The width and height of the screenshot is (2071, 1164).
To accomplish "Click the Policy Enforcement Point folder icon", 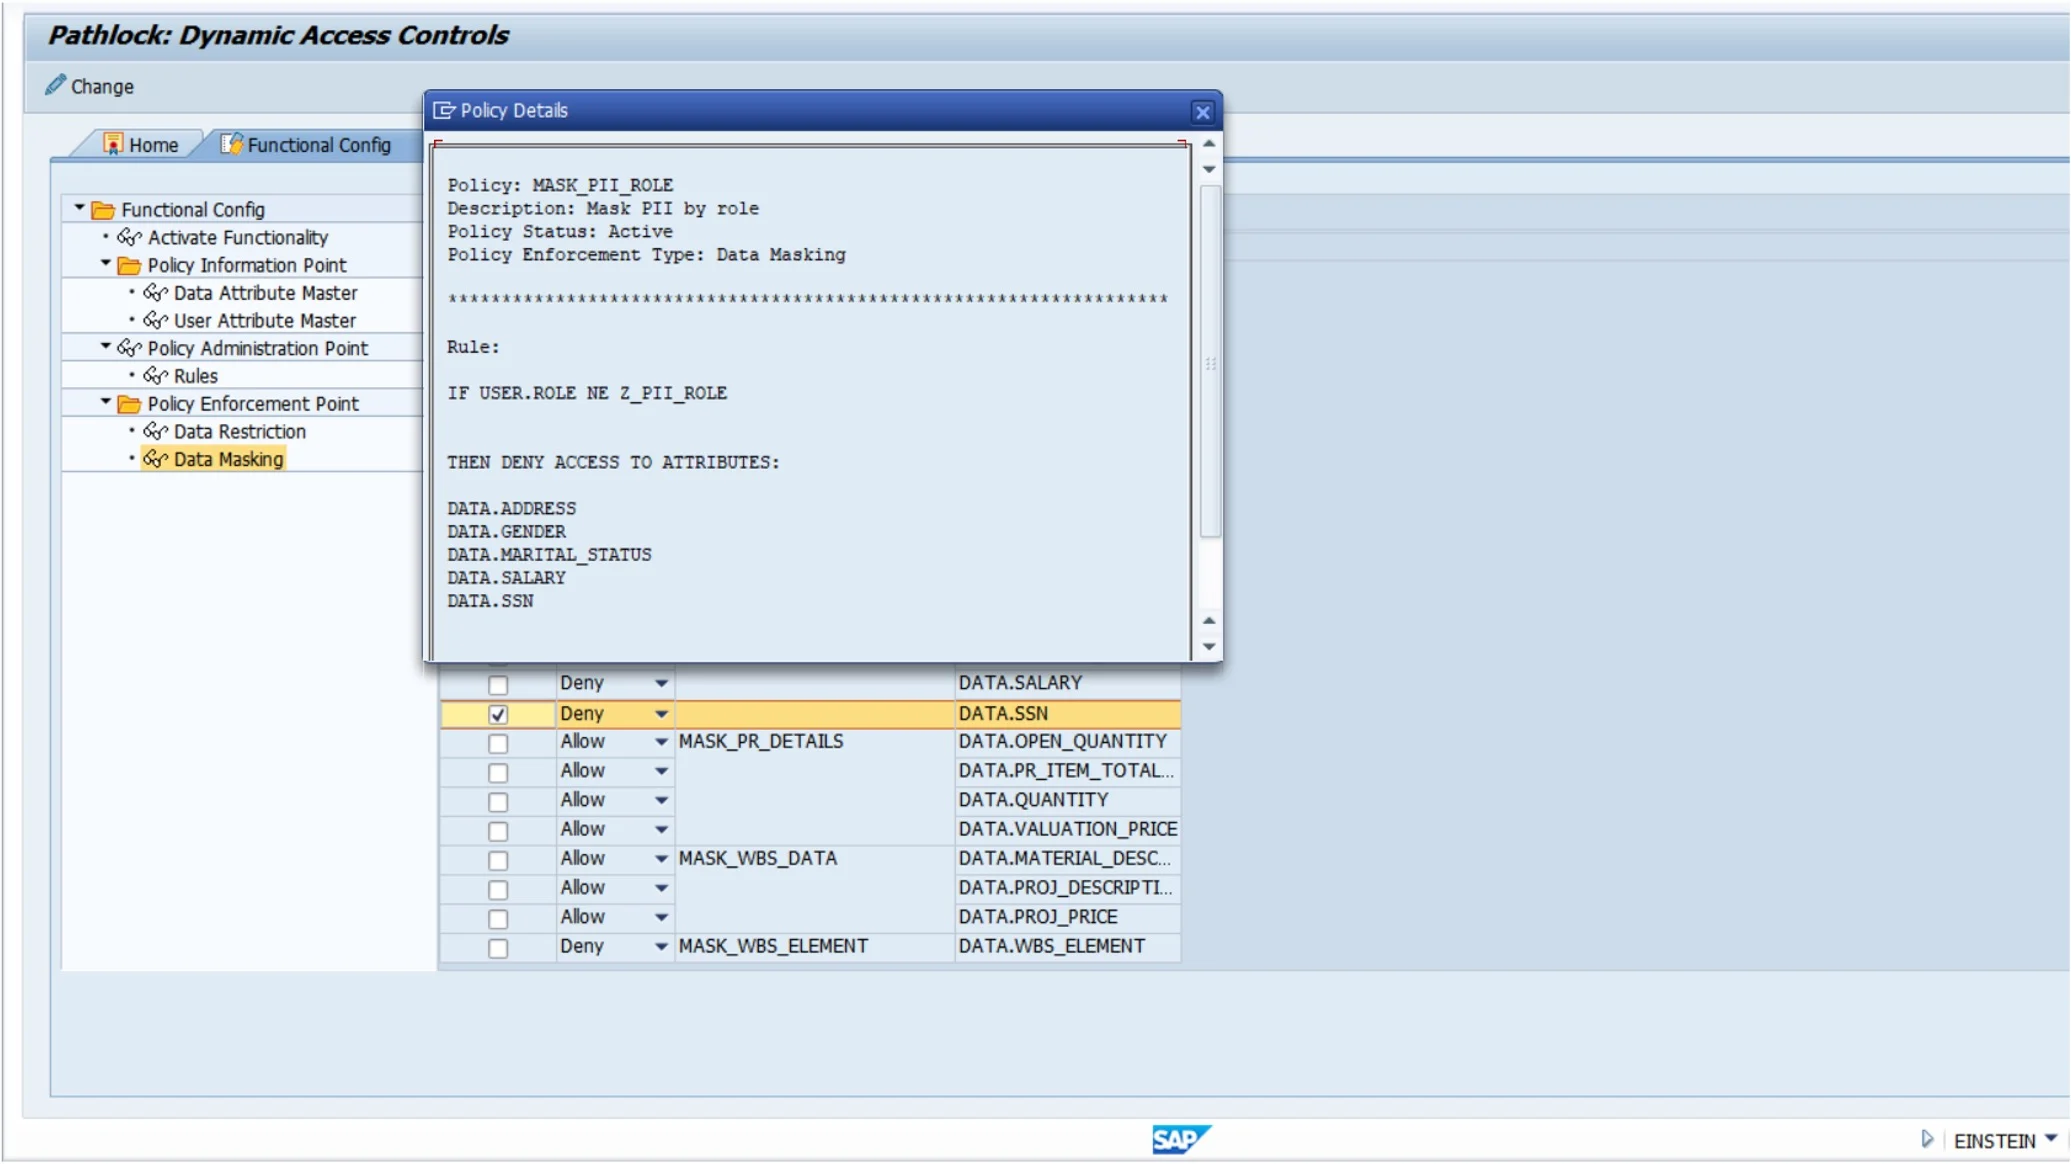I will point(129,404).
